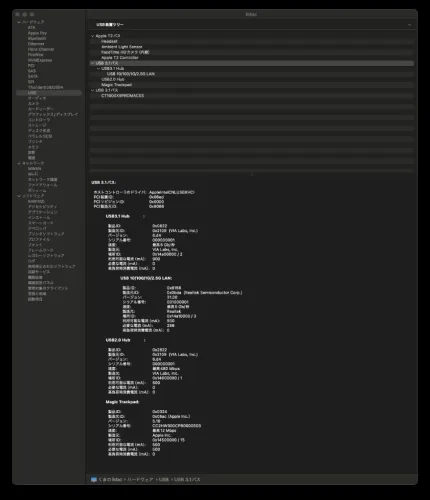430x500 pixels.
Task: Select Fibre Channel in the sidebar
Action: (x=41, y=49)
